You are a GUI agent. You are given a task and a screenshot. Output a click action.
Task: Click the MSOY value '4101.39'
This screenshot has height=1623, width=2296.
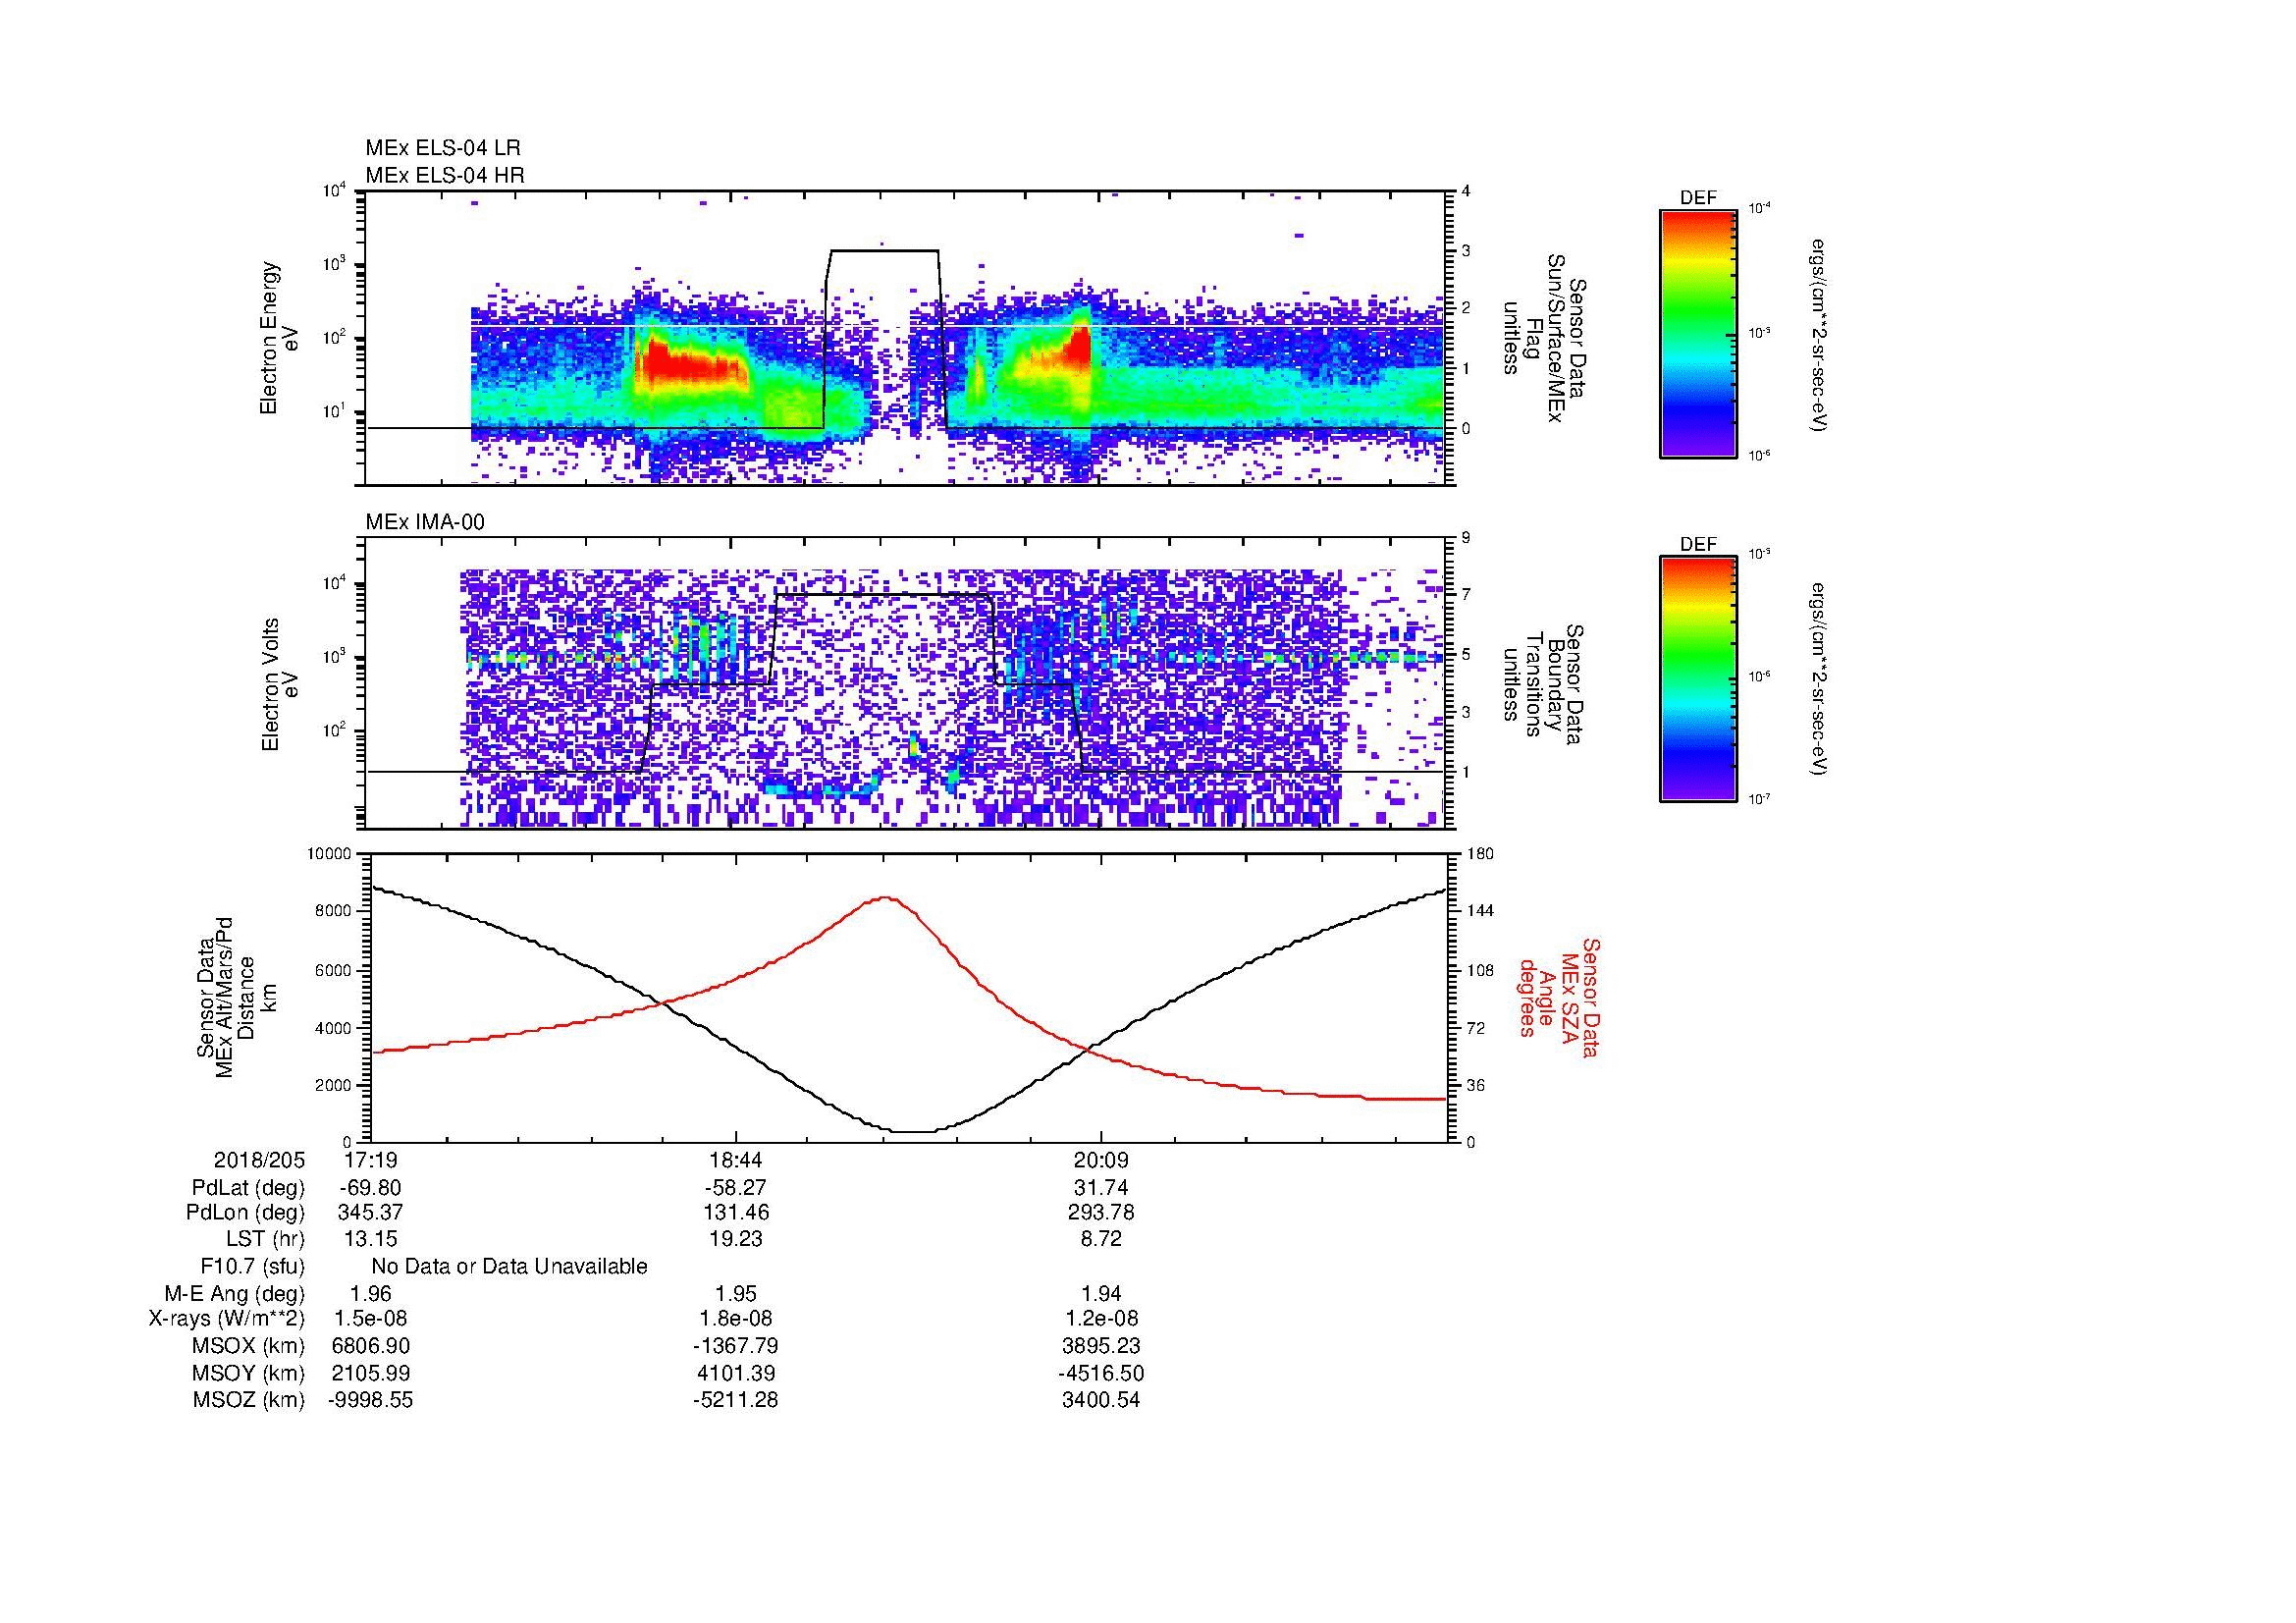point(735,1374)
